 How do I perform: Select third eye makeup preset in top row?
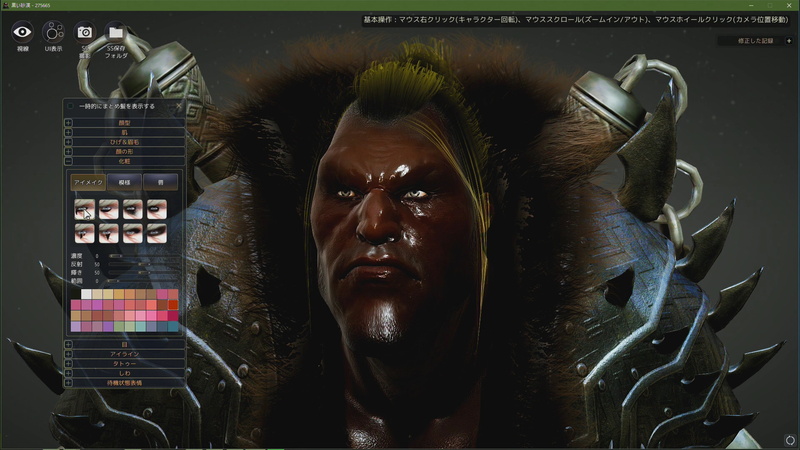133,209
